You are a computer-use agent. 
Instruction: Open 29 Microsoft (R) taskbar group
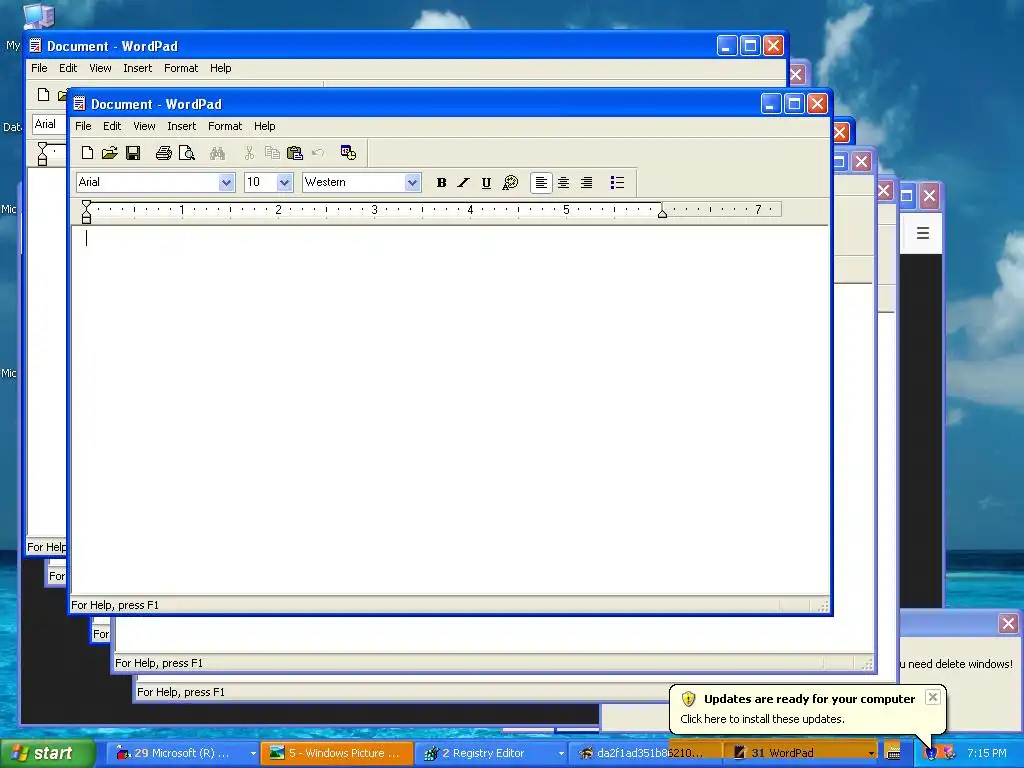182,753
